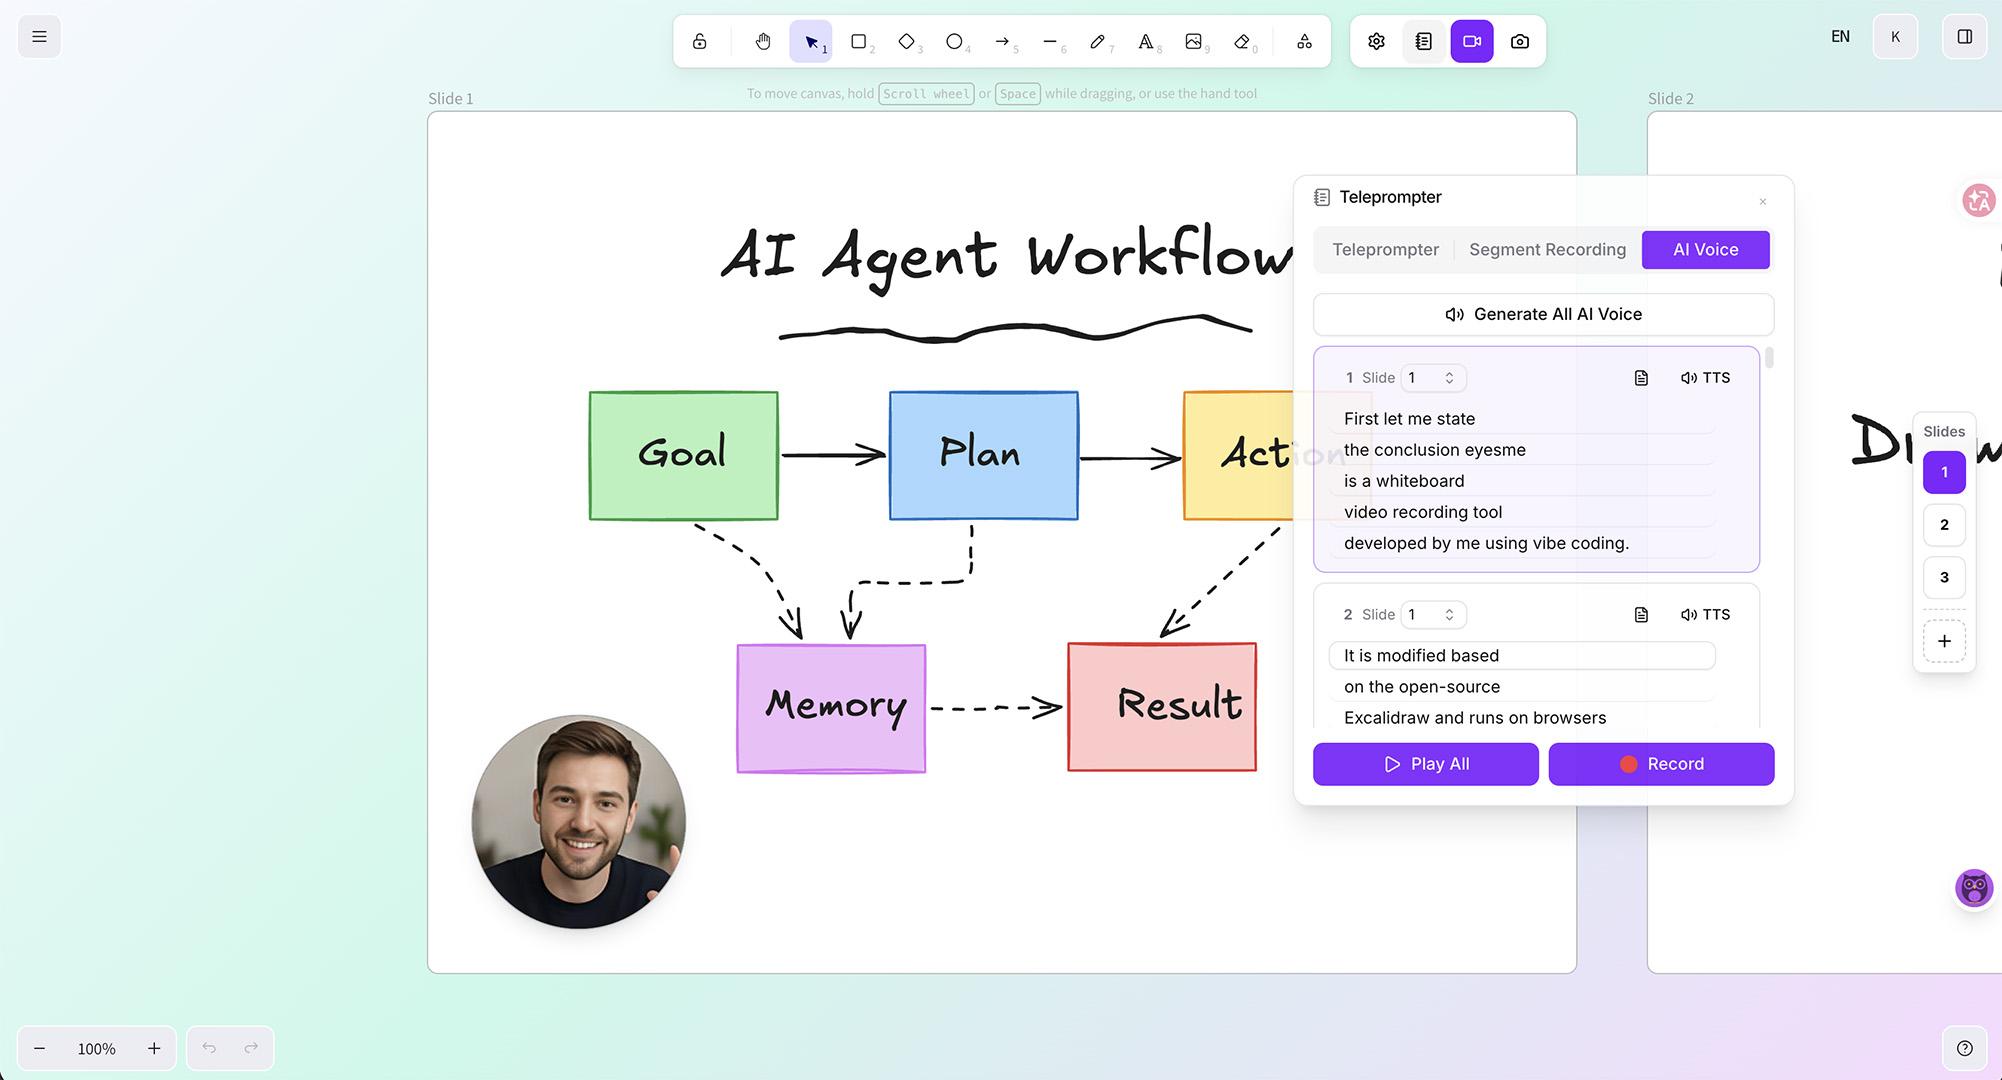Select the rectangle shape tool
The height and width of the screenshot is (1080, 2002).
[859, 41]
